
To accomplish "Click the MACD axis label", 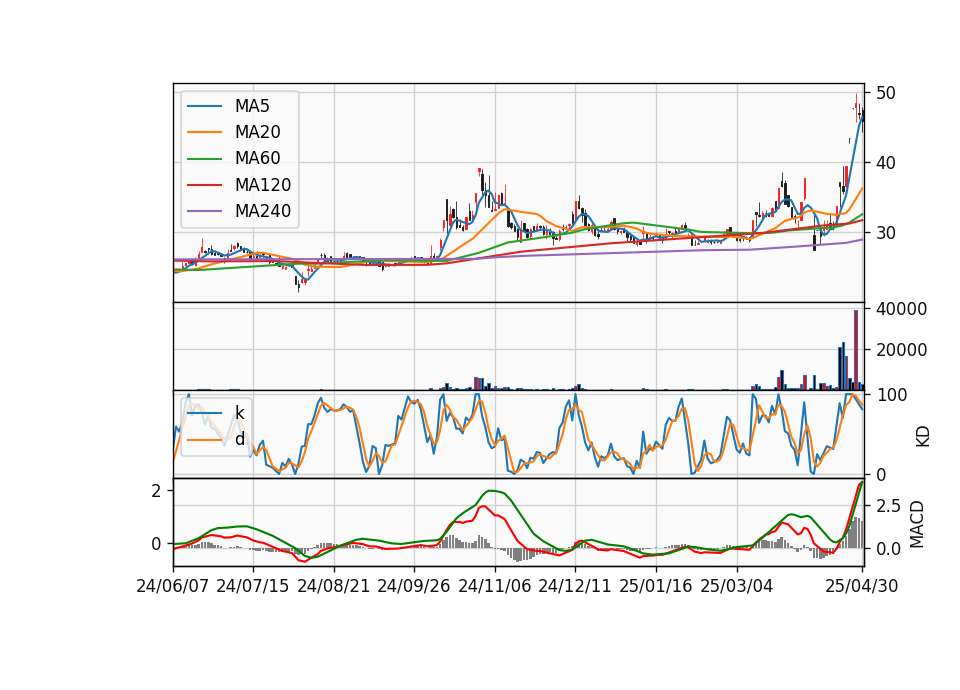I will pyautogui.click(x=917, y=524).
